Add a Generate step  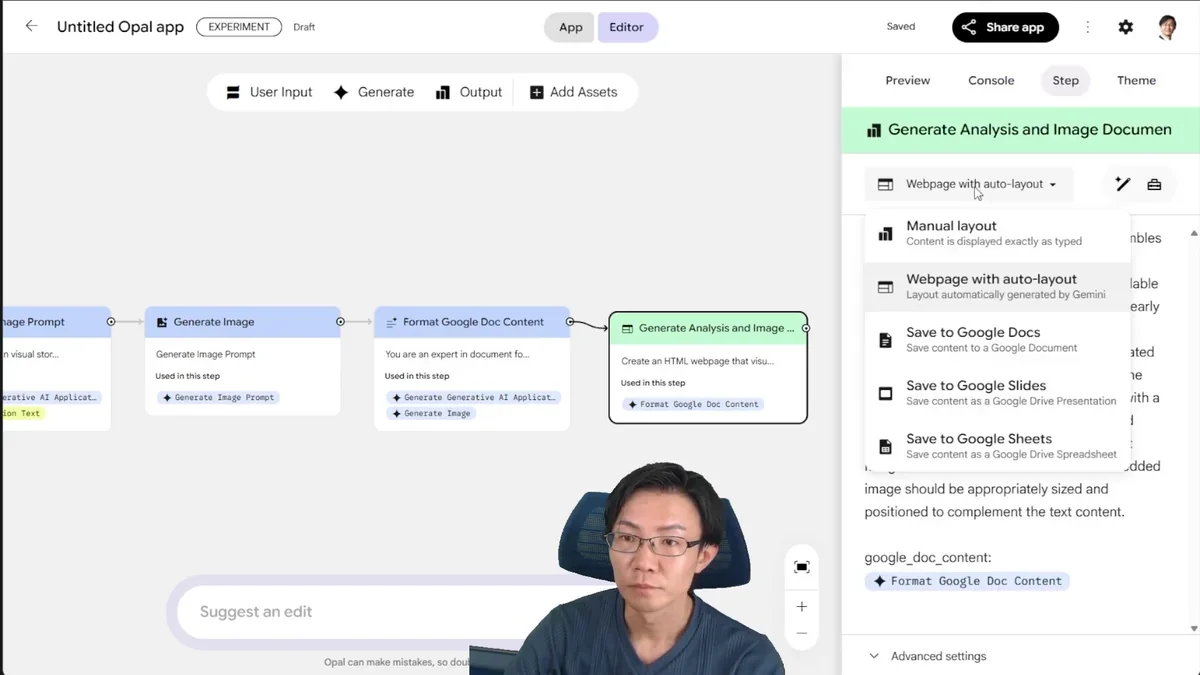pyautogui.click(x=374, y=92)
